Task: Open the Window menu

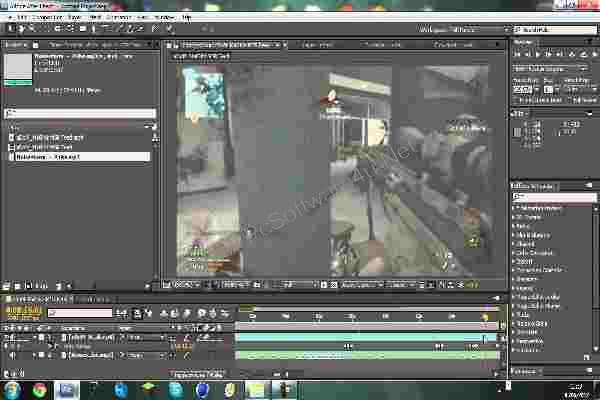Action: pyautogui.click(x=165, y=18)
